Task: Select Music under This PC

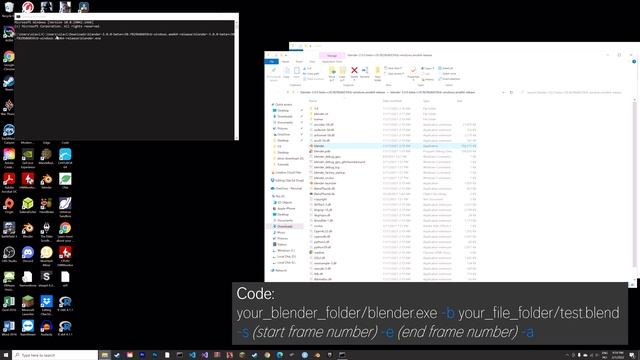Action: pyautogui.click(x=279, y=232)
